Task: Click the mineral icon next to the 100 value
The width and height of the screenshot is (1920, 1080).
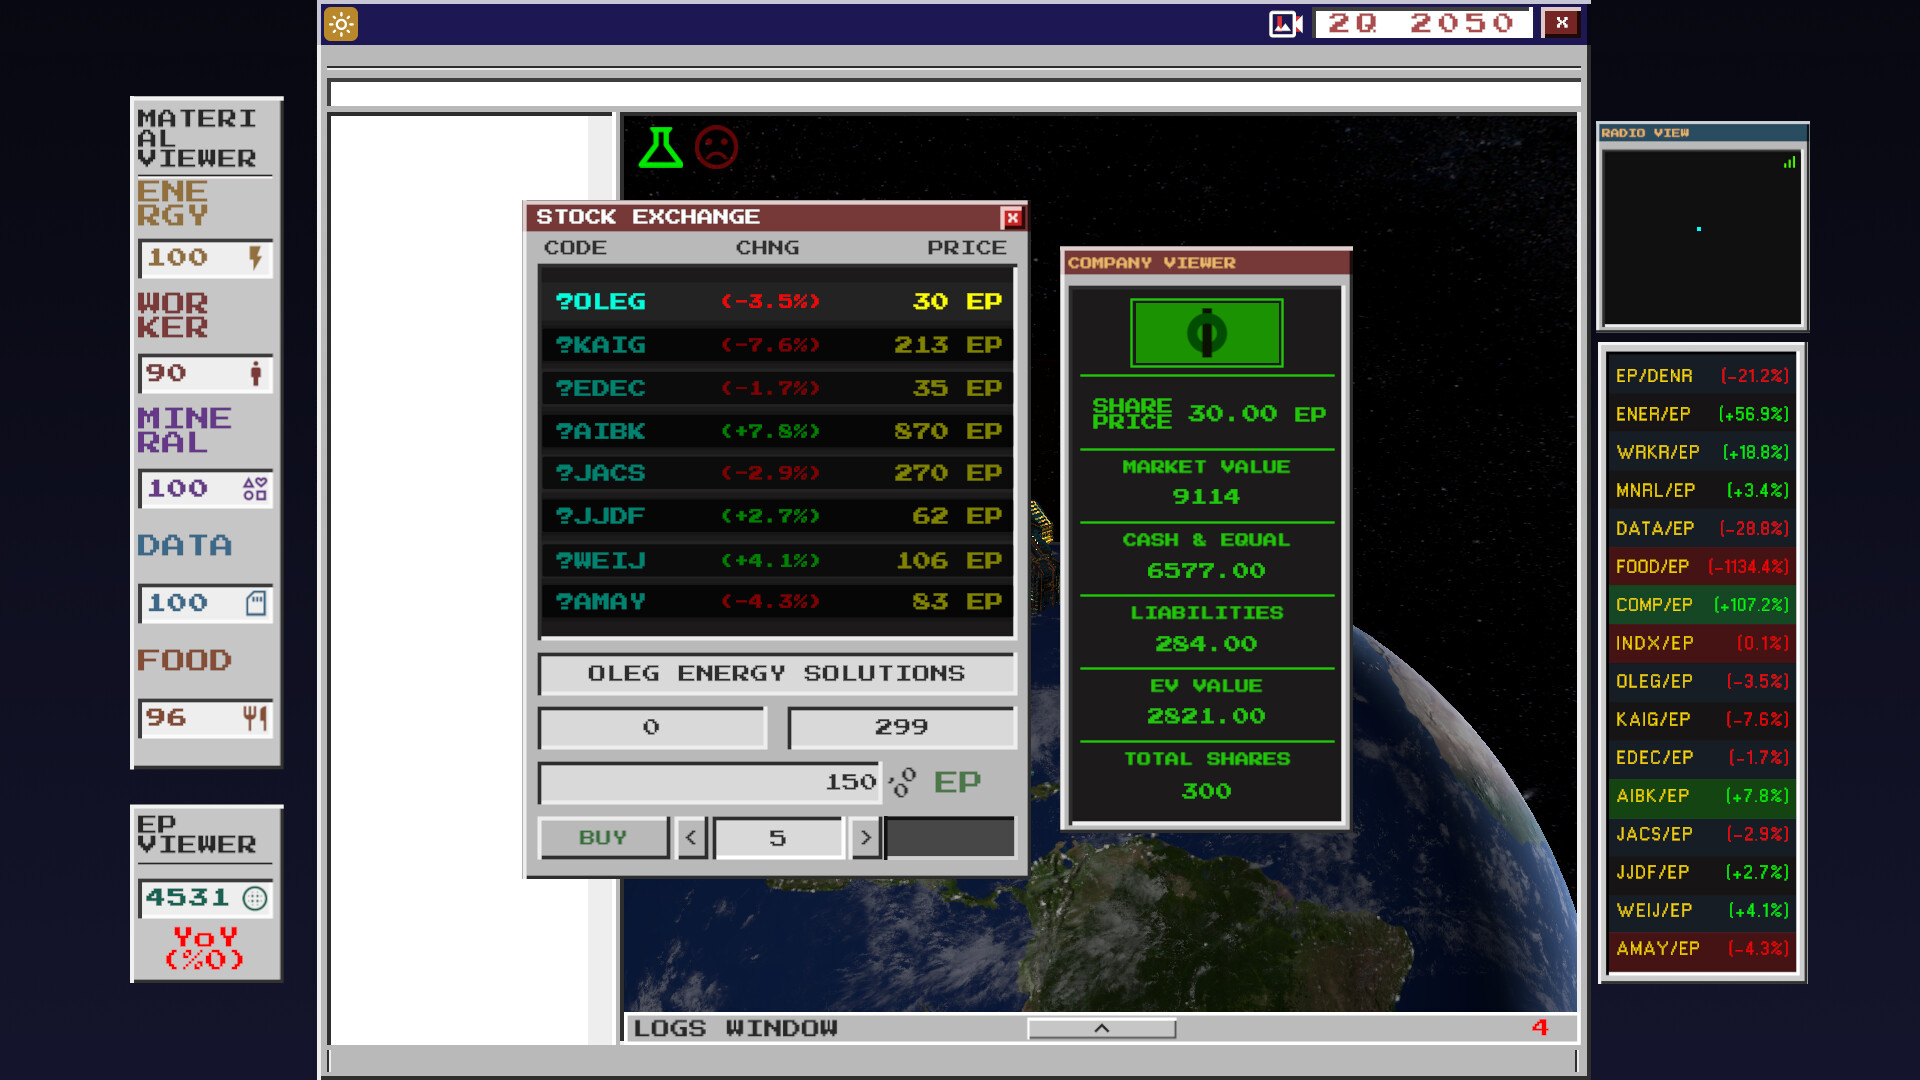Action: point(254,488)
